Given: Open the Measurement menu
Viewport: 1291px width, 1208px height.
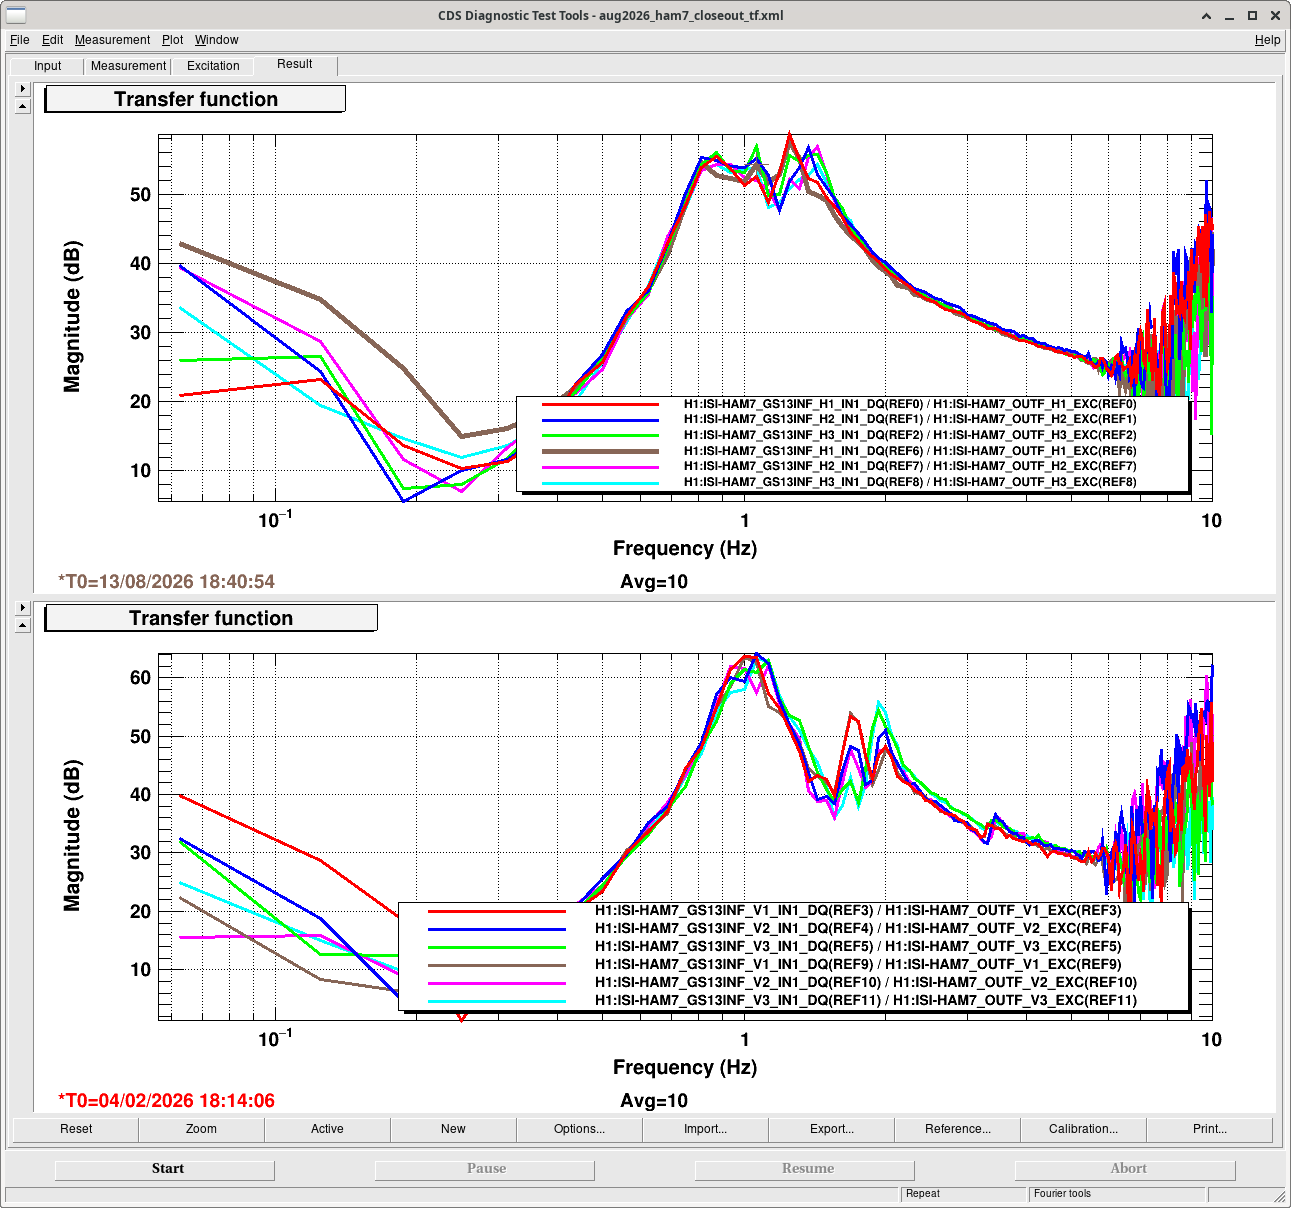Looking at the screenshot, I should point(112,40).
